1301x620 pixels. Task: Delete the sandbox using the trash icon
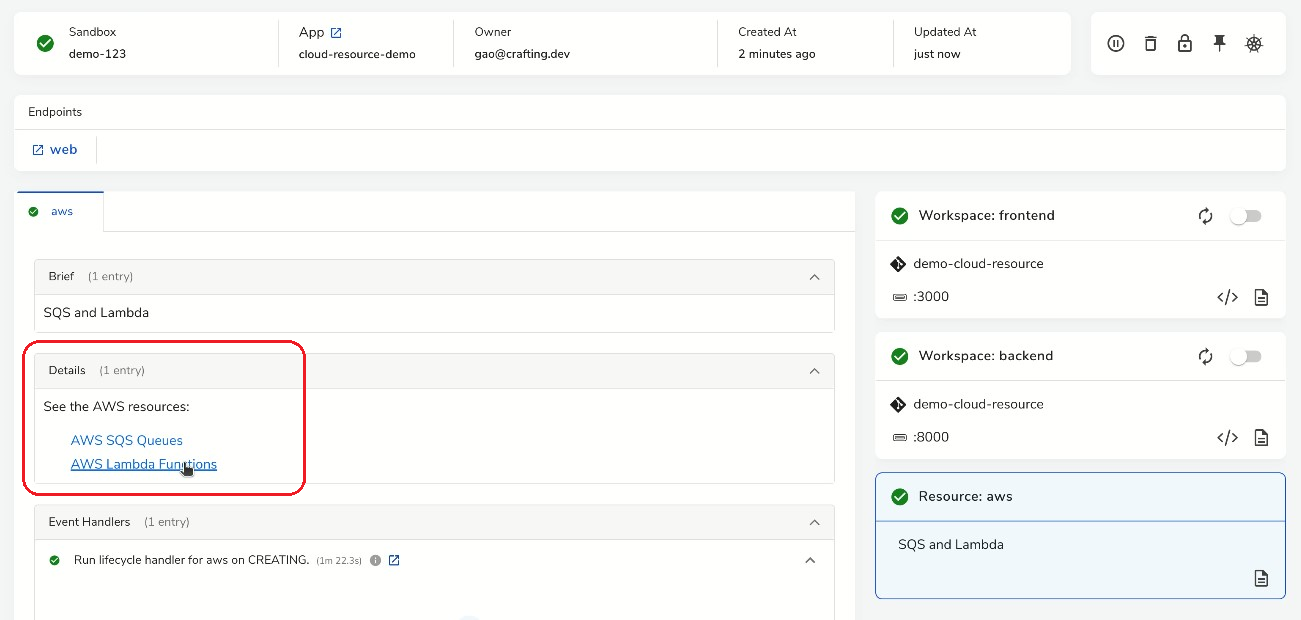[x=1150, y=43]
